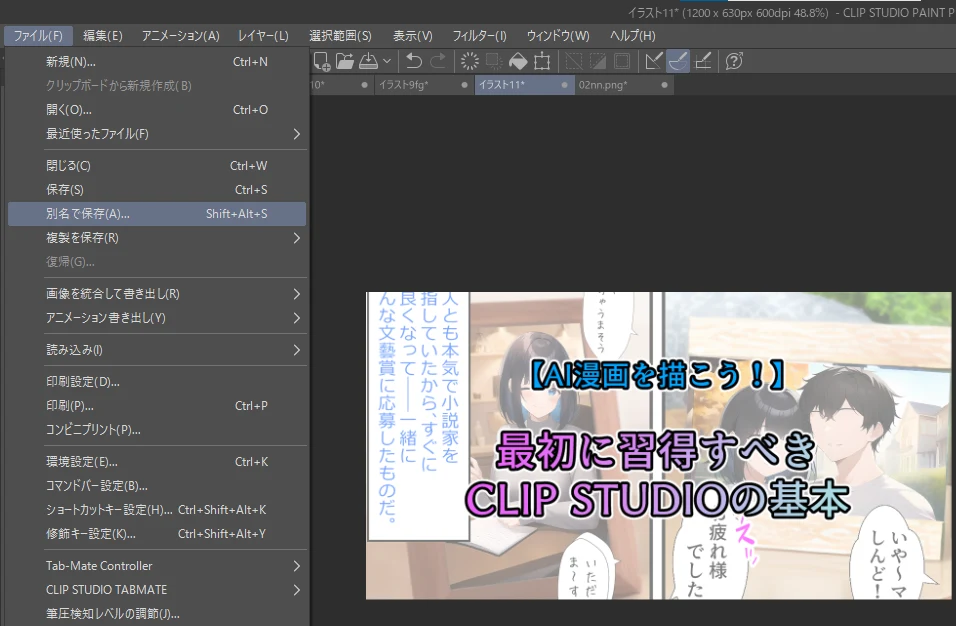Screen dimensions: 956x626
Task: Close the イラスト11* tab via its dot
Action: point(565,85)
